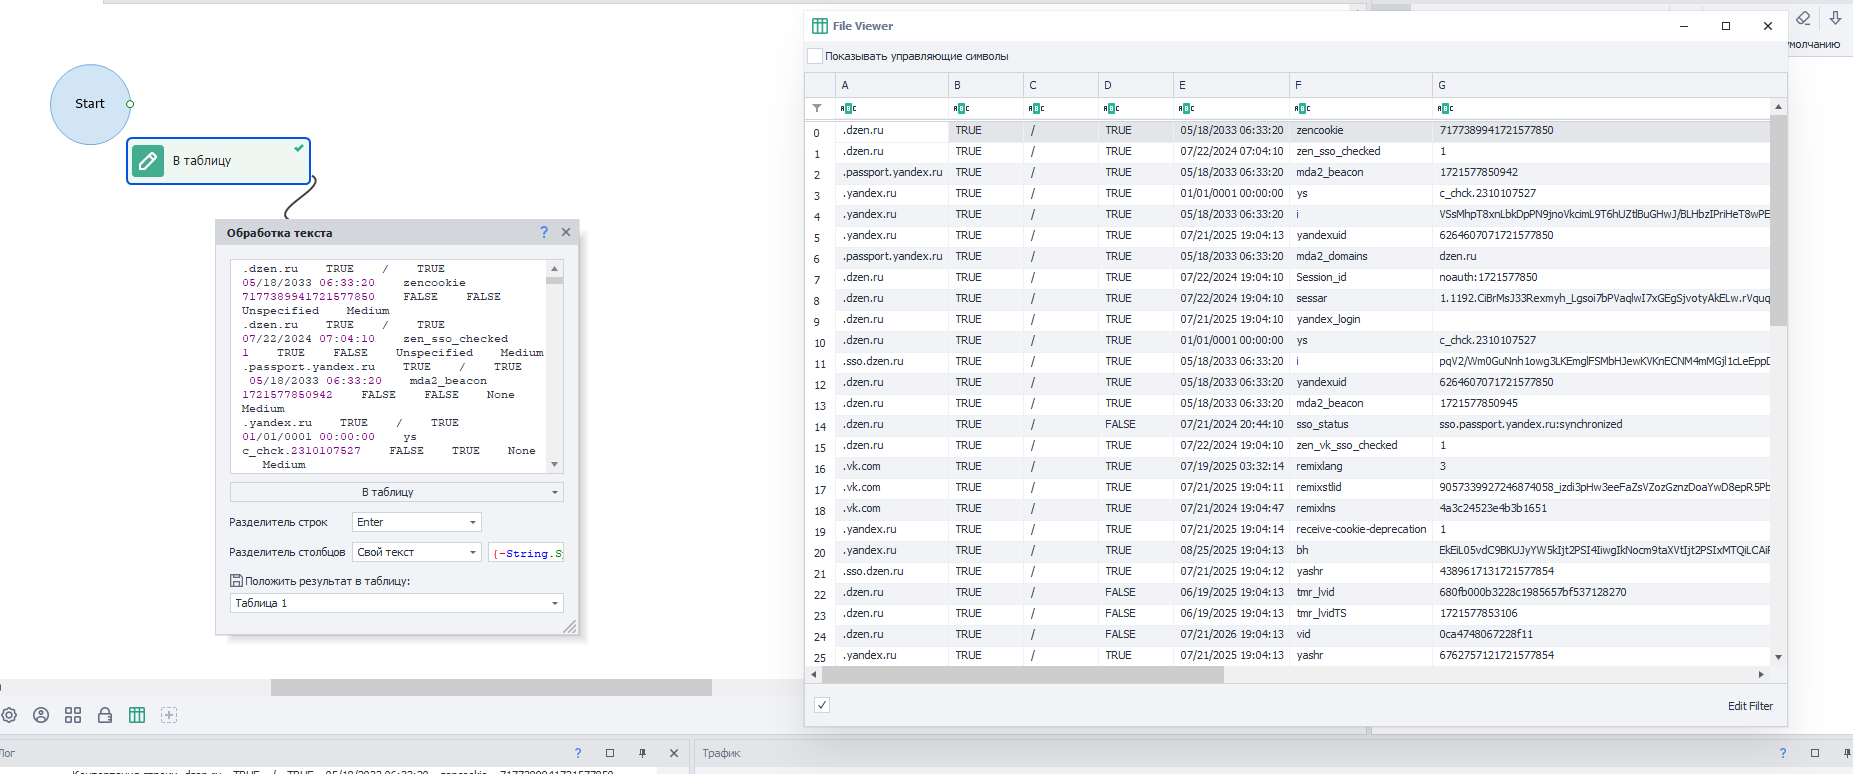Screen dimensions: 1853x774
Task: Click the File Viewer horizontal scrollbar thumb
Action: (1022, 675)
